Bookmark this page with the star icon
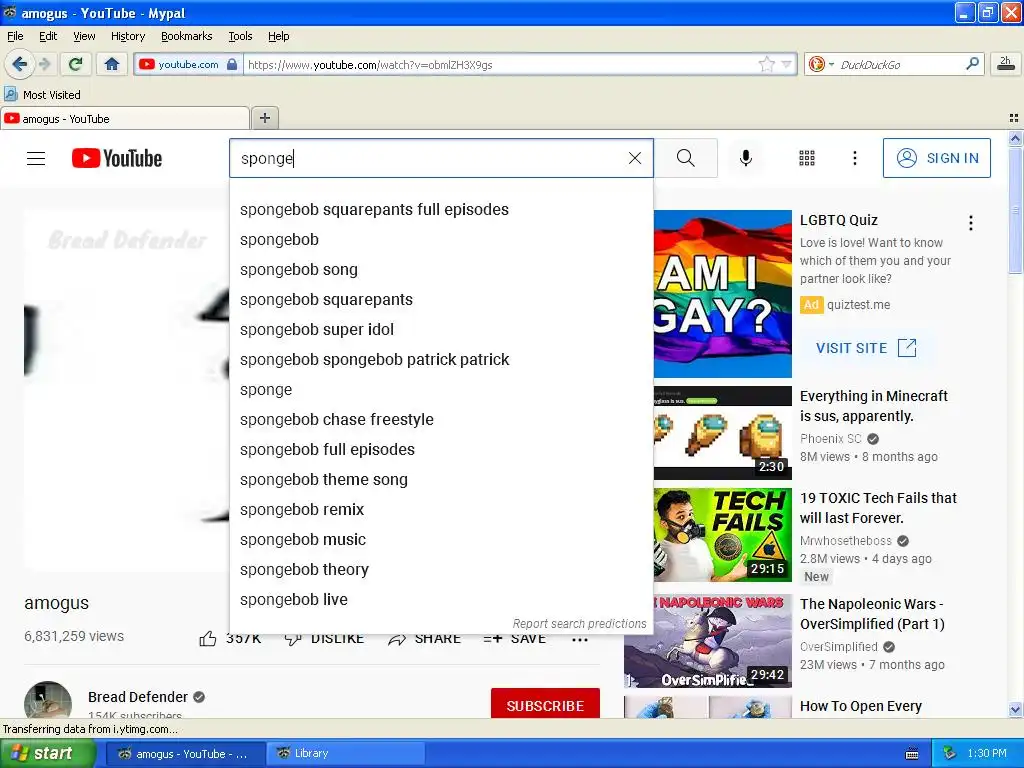This screenshot has height=768, width=1024. coord(766,64)
